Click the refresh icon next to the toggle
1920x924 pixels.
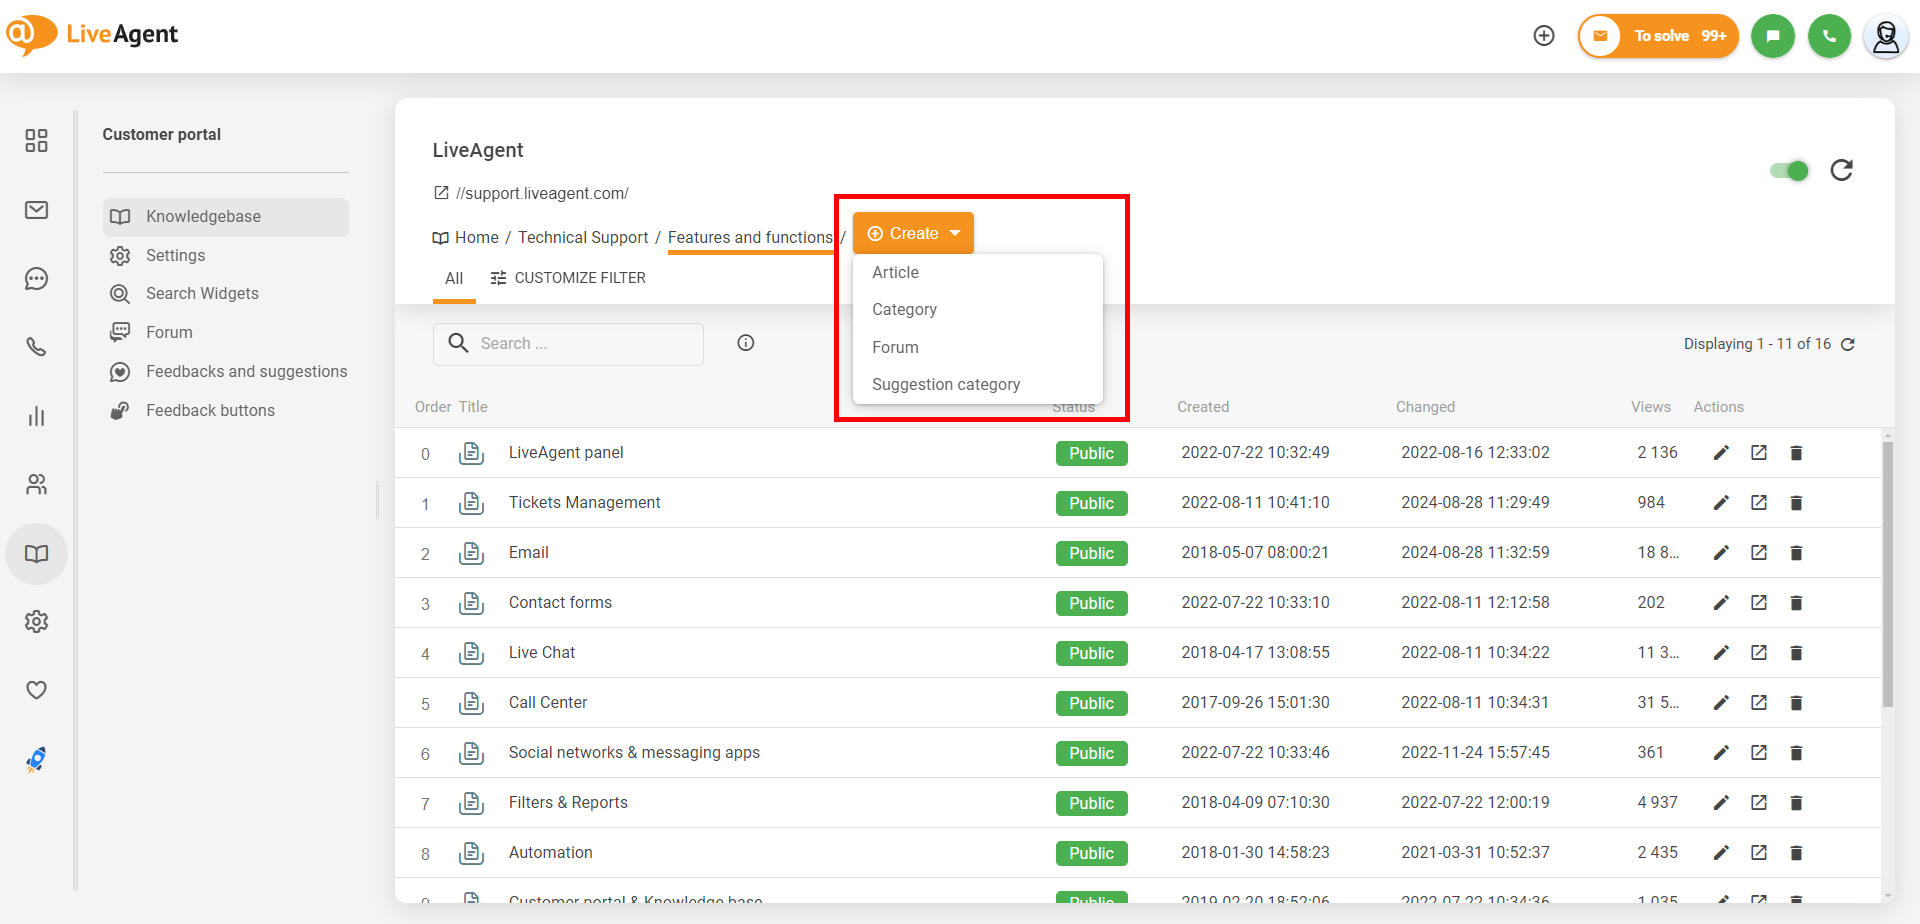tap(1841, 170)
